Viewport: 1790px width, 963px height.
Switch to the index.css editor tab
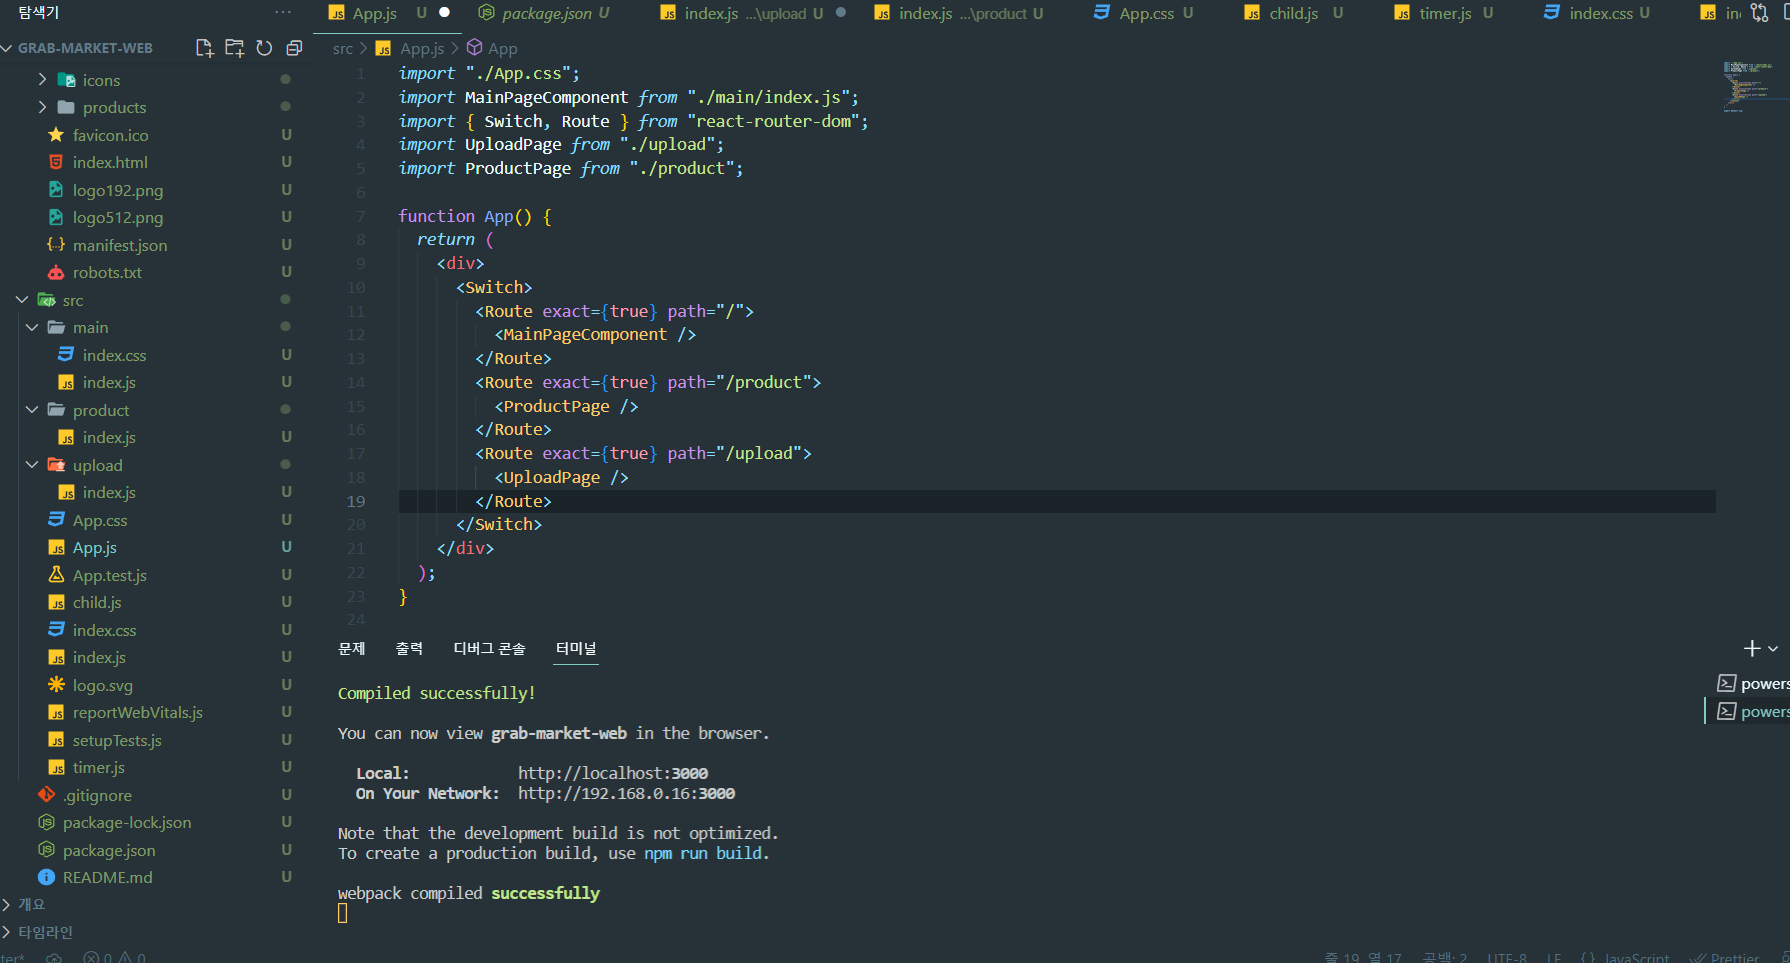tap(1600, 13)
